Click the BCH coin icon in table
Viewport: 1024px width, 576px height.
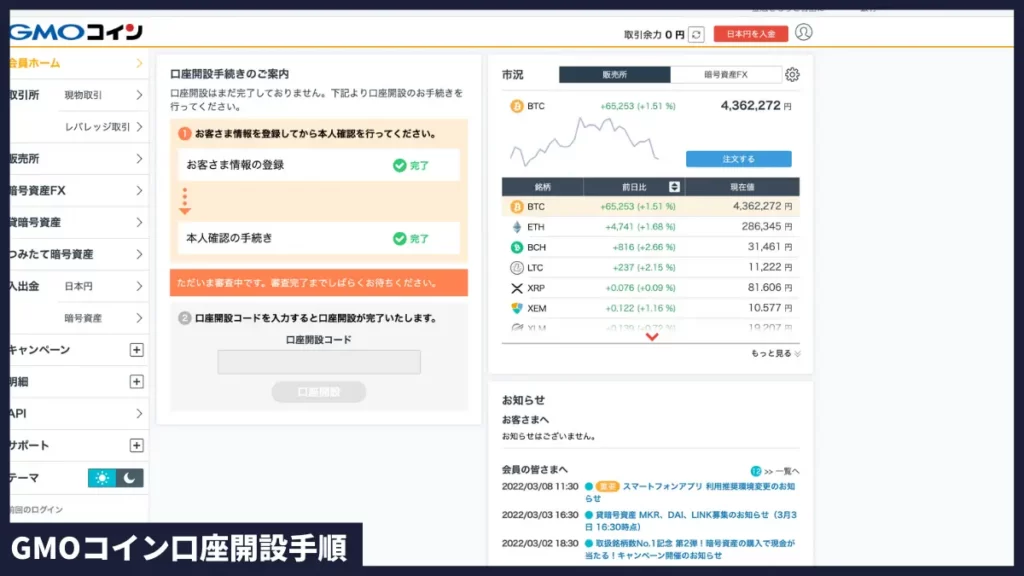point(517,247)
